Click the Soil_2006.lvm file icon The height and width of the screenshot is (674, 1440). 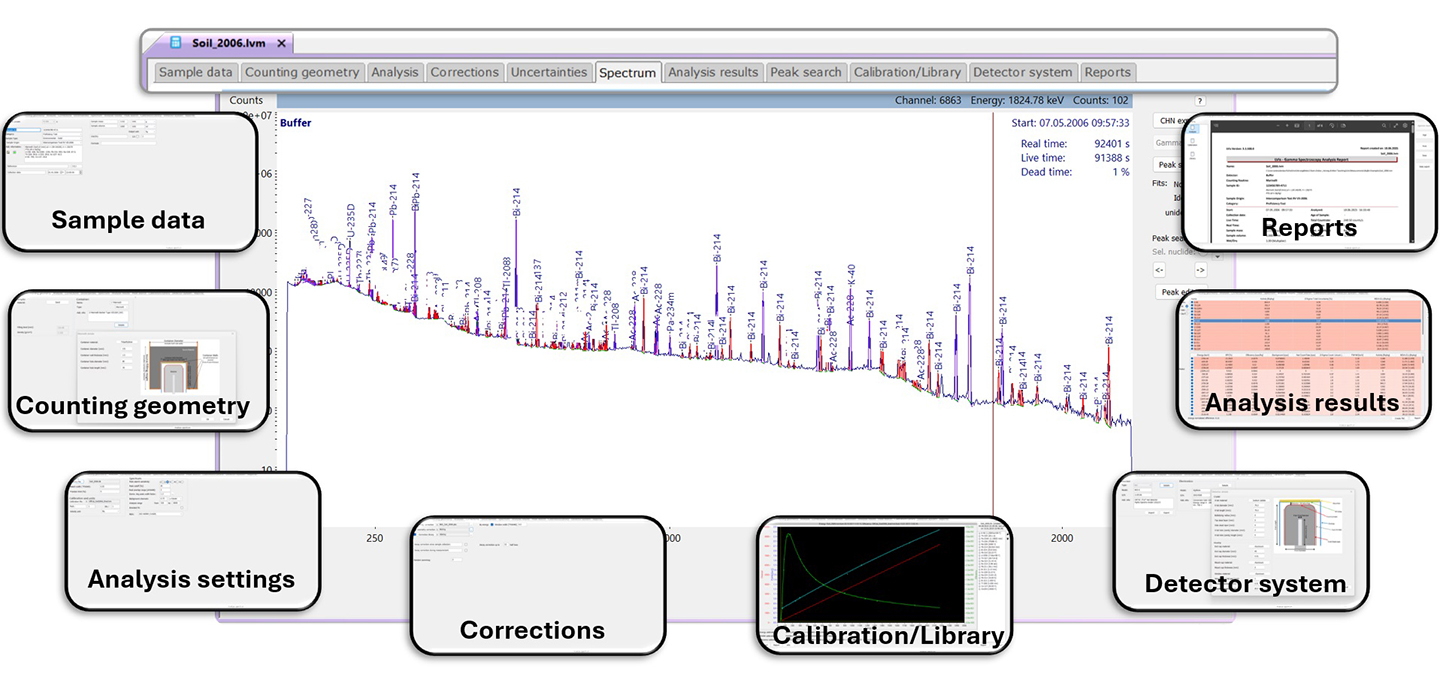(176, 43)
